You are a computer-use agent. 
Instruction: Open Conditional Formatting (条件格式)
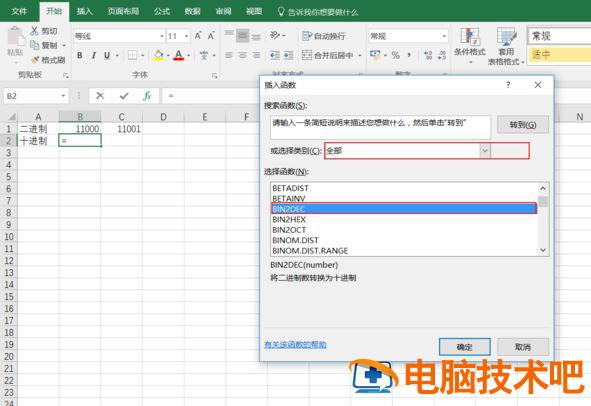click(470, 45)
